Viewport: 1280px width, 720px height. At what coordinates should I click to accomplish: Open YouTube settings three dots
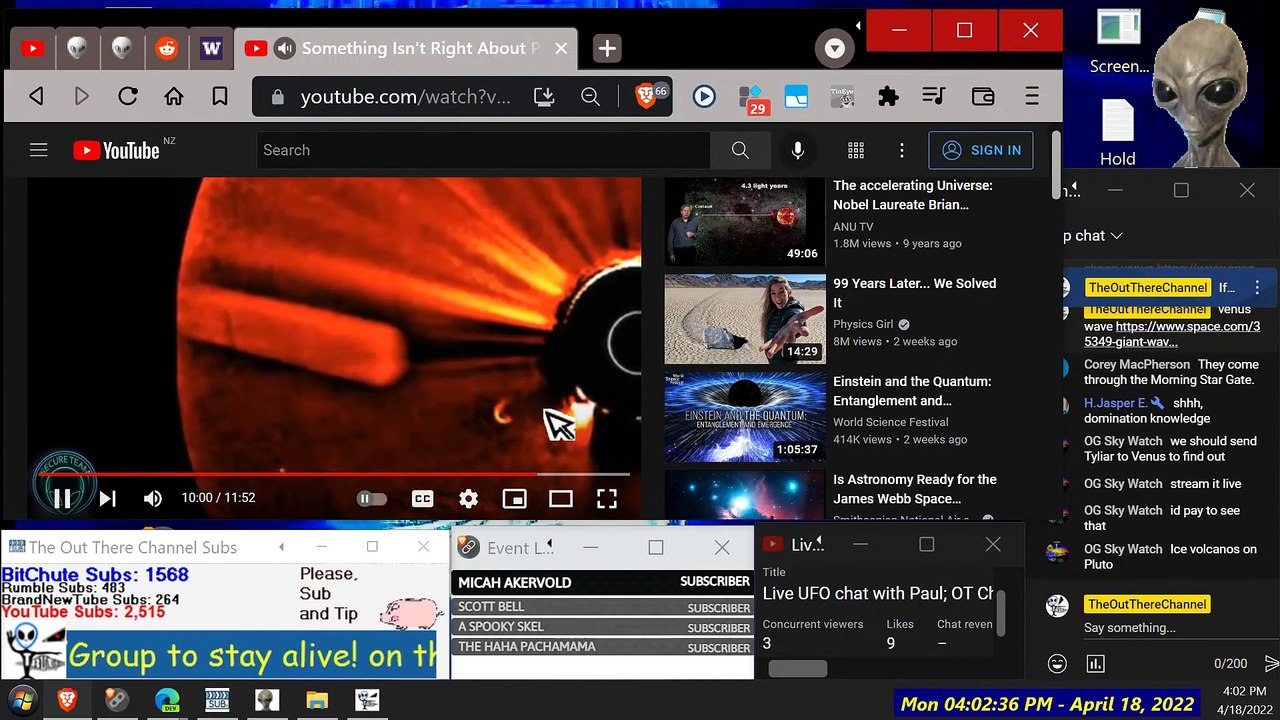pos(902,150)
